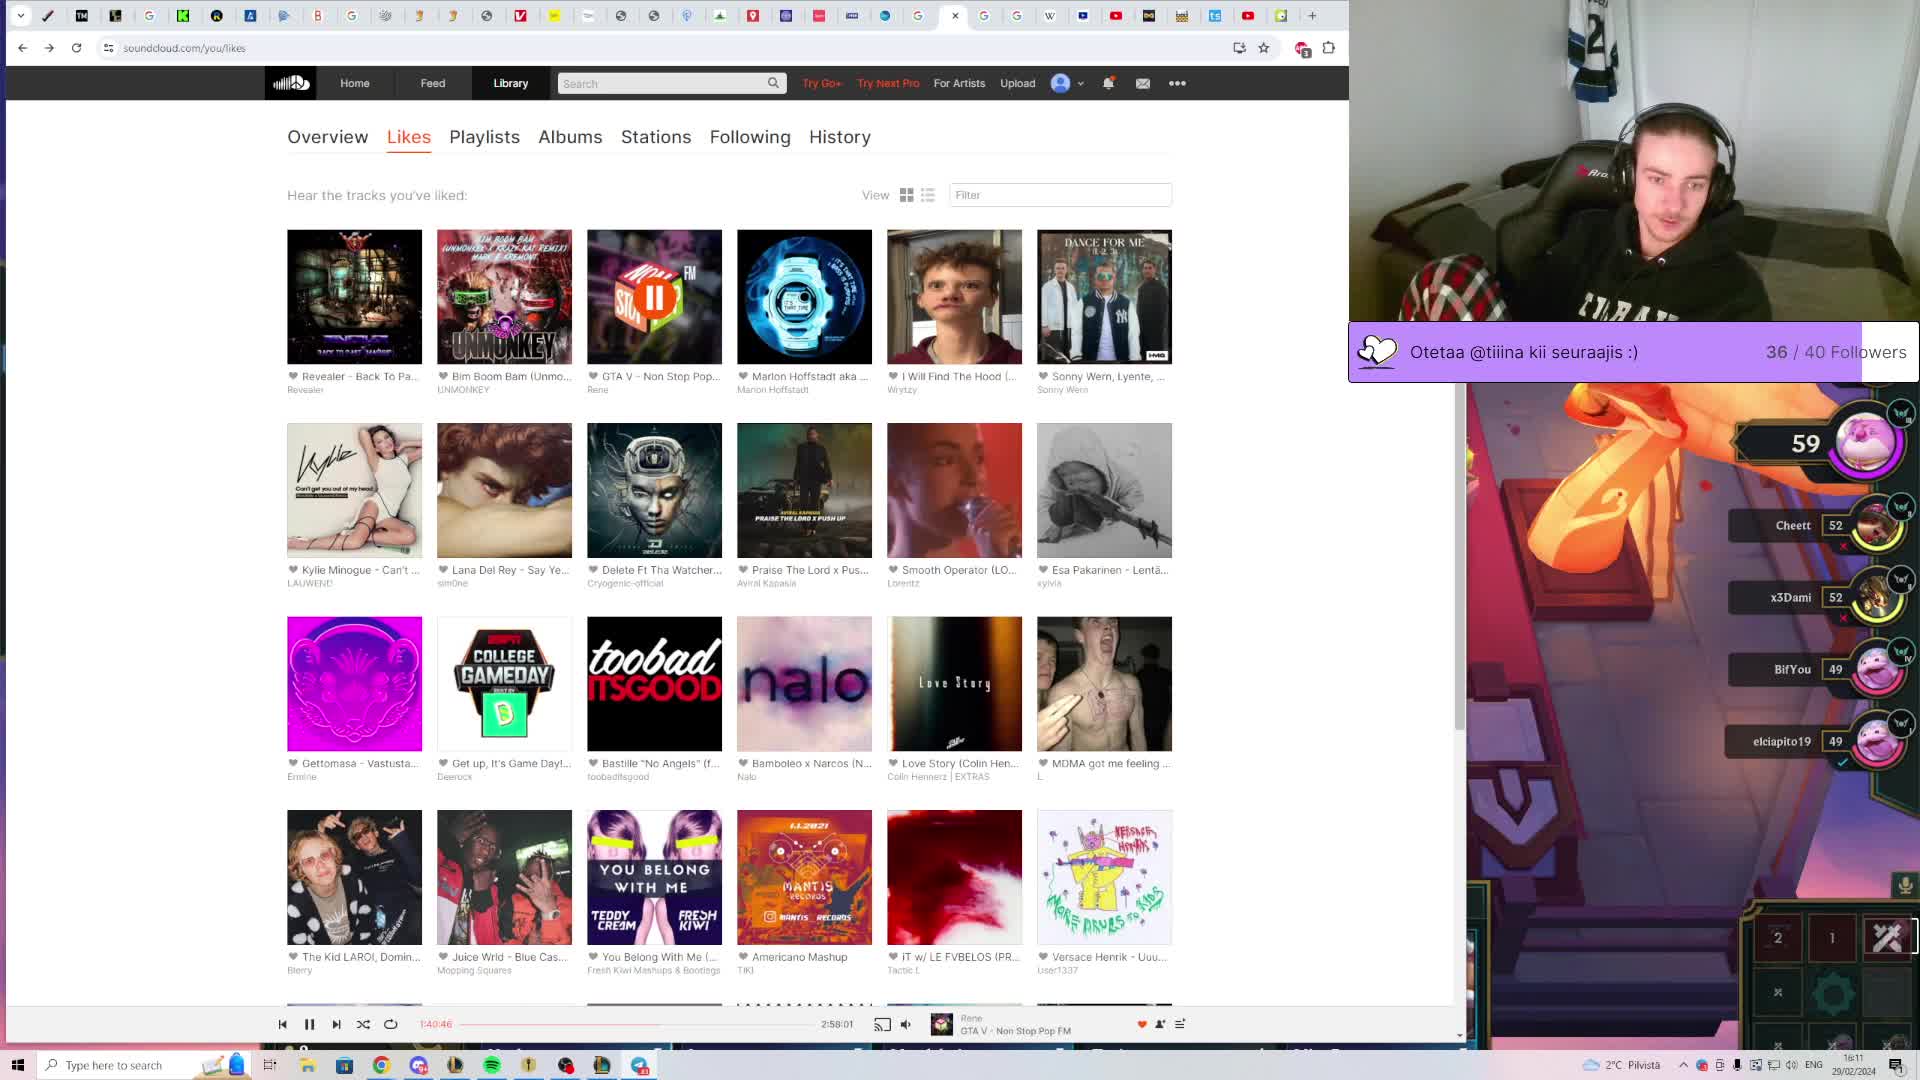This screenshot has width=1920, height=1080.
Task: Click the Try Go+ link
Action: (822, 83)
